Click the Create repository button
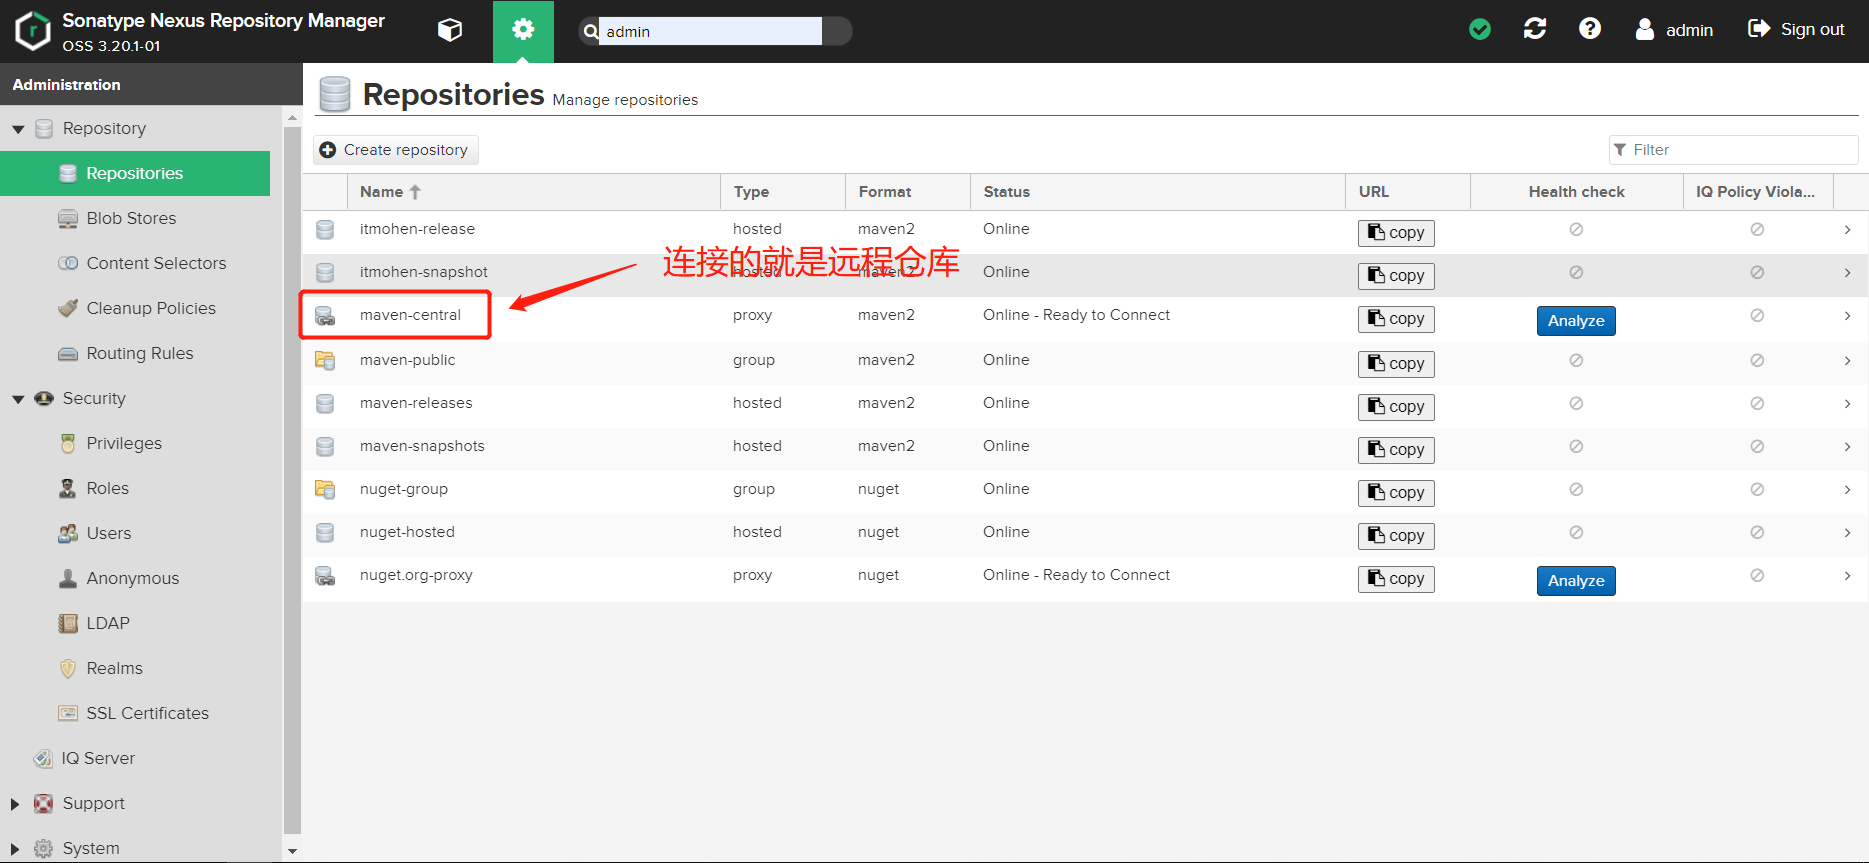The height and width of the screenshot is (863, 1869). pos(396,150)
